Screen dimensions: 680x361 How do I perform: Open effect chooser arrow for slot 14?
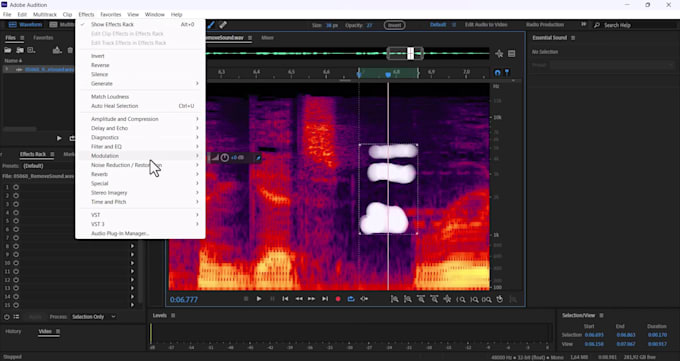coord(132,297)
